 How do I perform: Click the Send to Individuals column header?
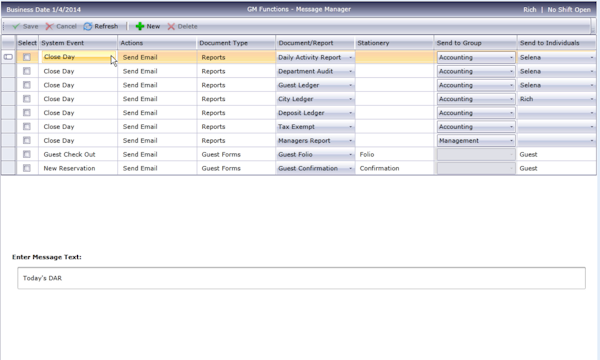click(557, 43)
